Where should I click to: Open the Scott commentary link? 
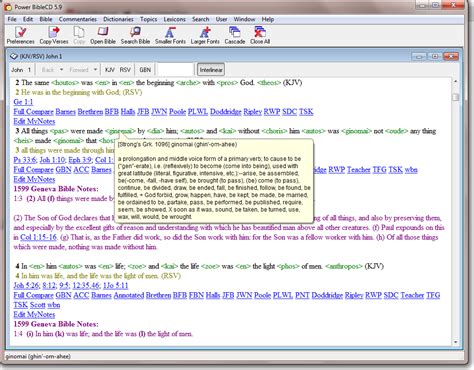coord(38,305)
